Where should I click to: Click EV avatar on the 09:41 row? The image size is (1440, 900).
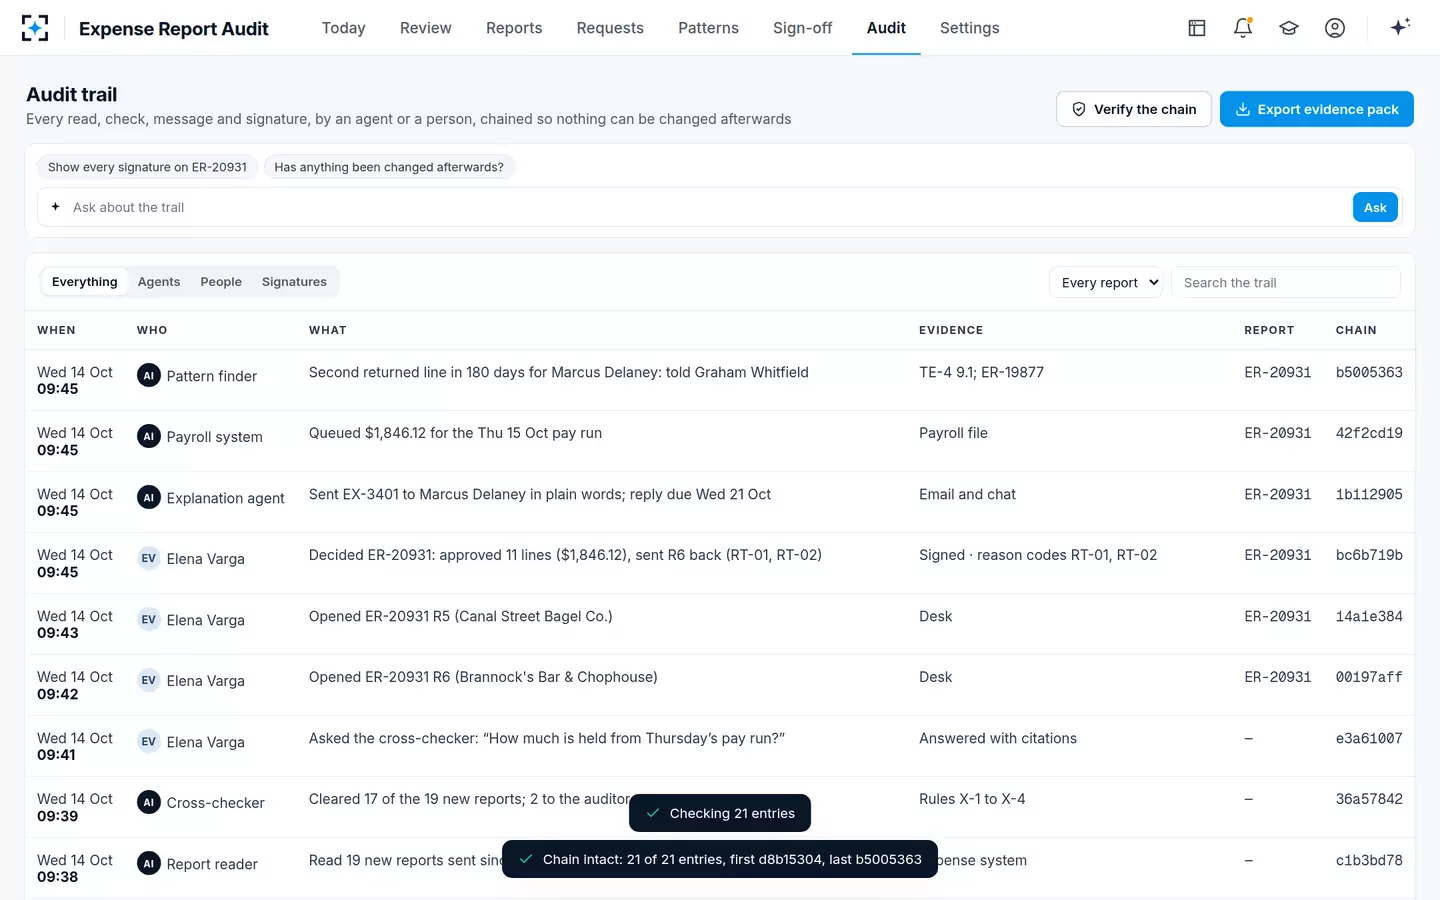pyautogui.click(x=149, y=742)
